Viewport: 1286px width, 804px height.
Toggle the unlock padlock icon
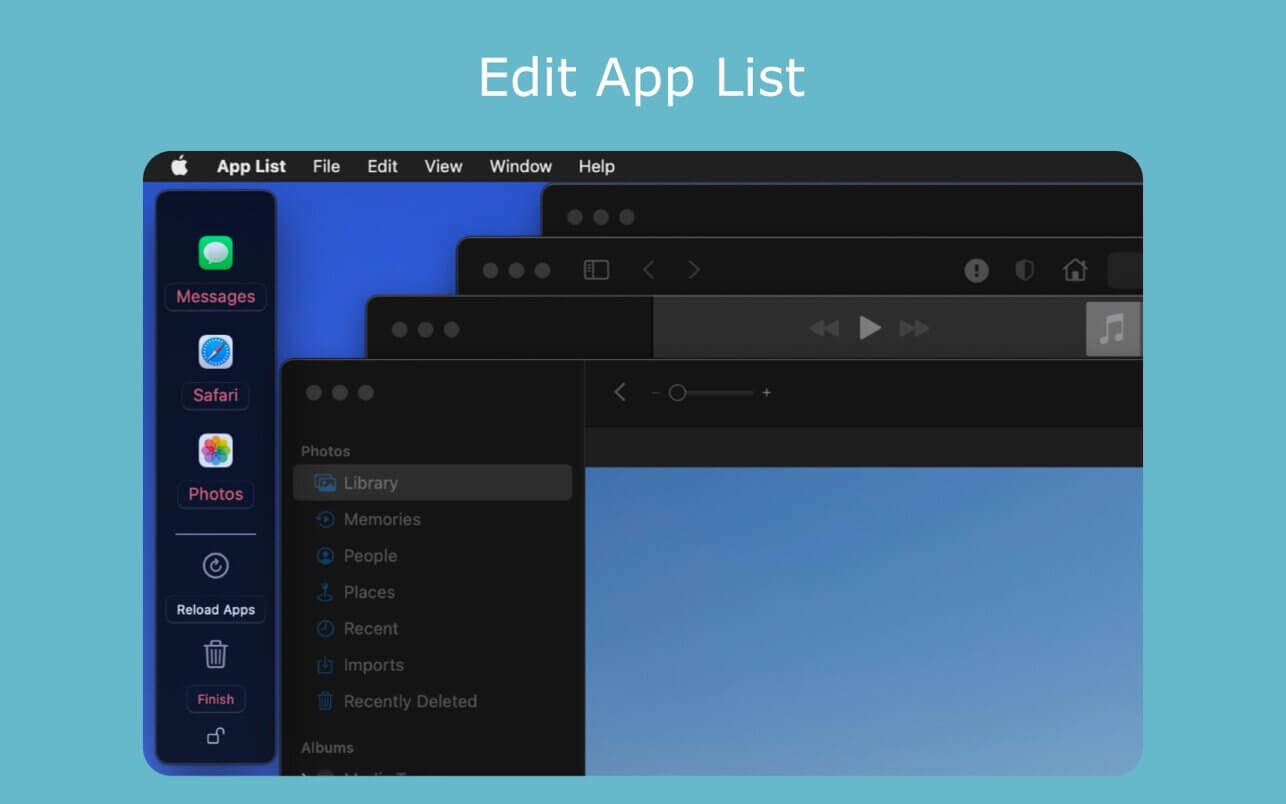point(215,736)
